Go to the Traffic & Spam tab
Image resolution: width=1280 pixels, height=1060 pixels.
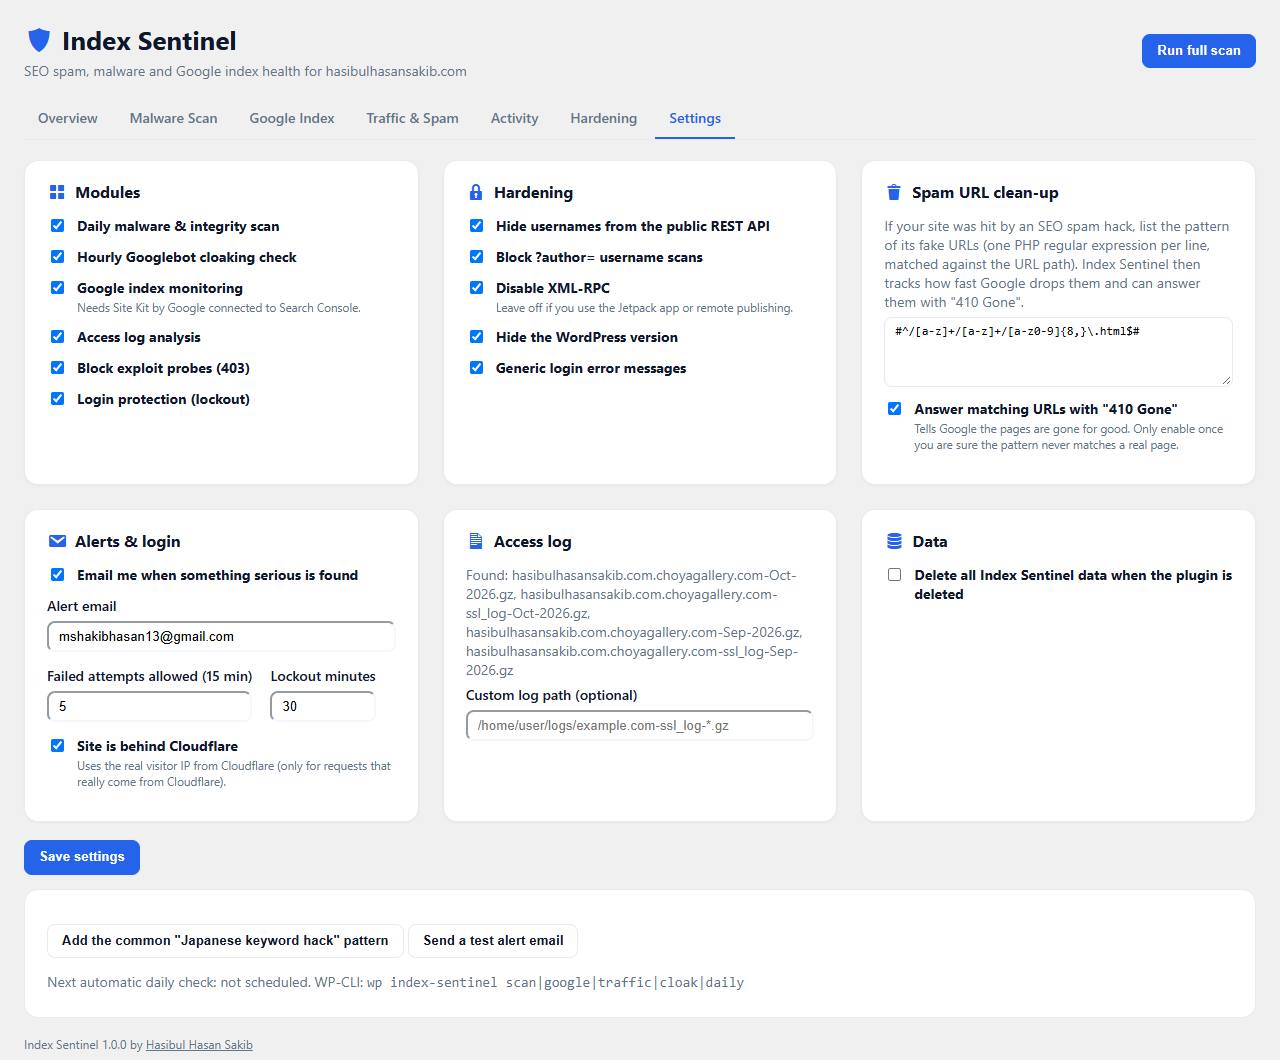coord(413,118)
